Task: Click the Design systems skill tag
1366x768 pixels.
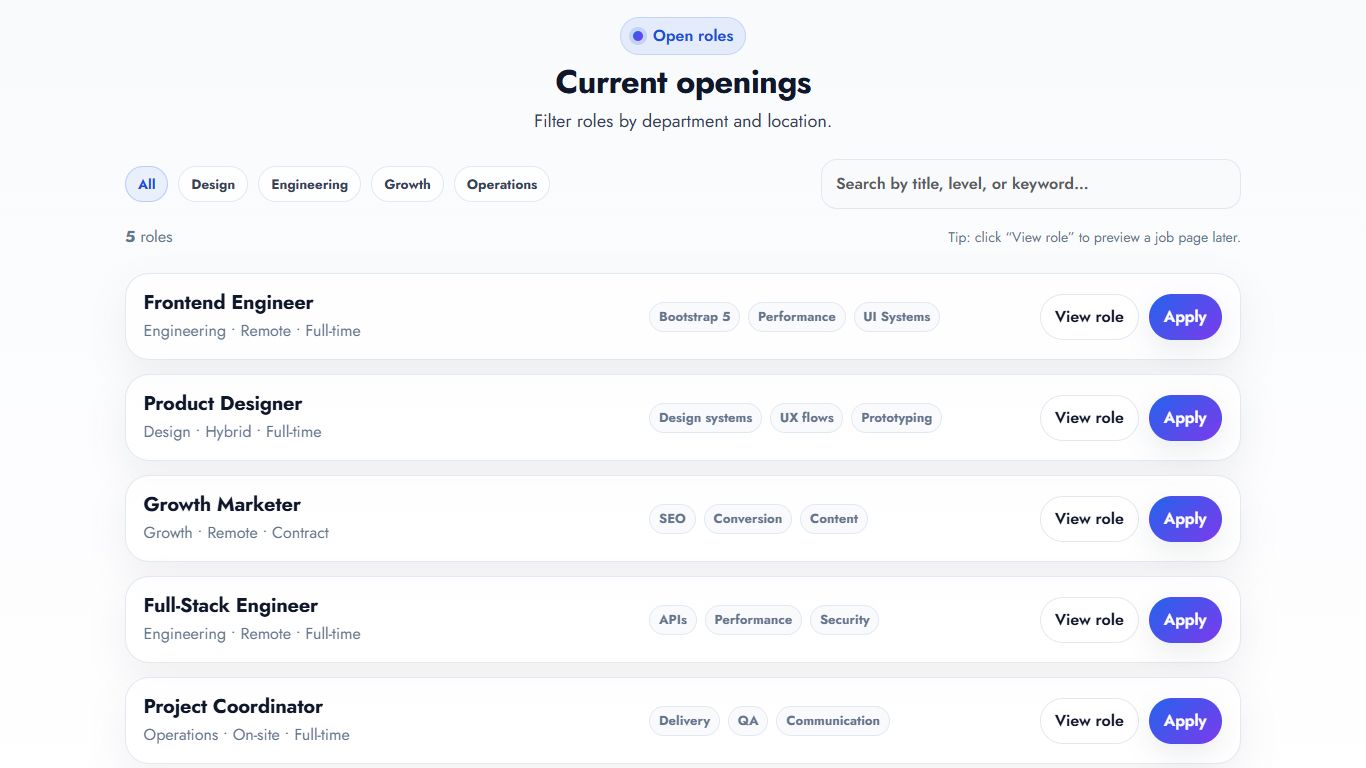Action: click(x=705, y=418)
